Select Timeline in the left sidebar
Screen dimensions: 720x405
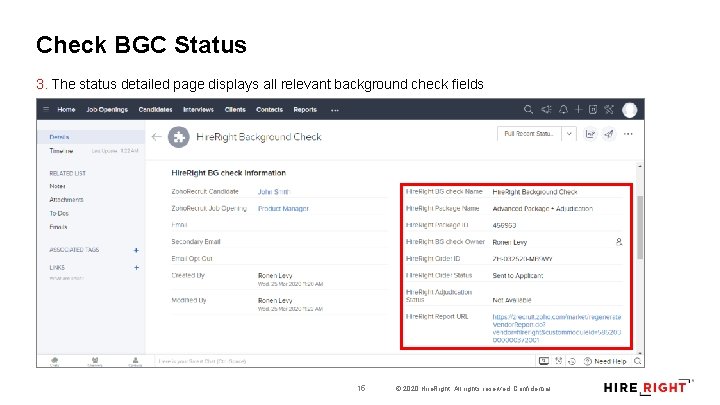point(62,151)
